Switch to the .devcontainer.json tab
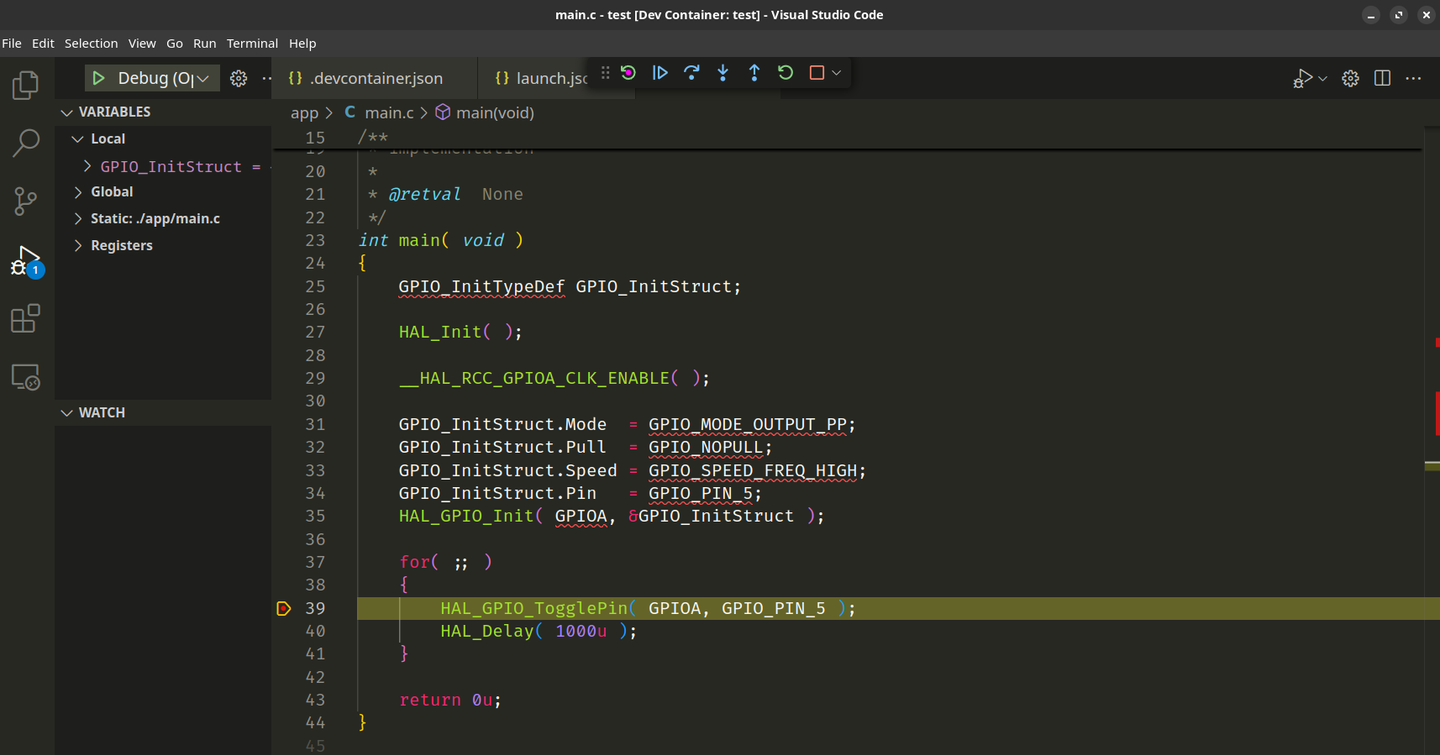The image size is (1440, 755). (375, 78)
